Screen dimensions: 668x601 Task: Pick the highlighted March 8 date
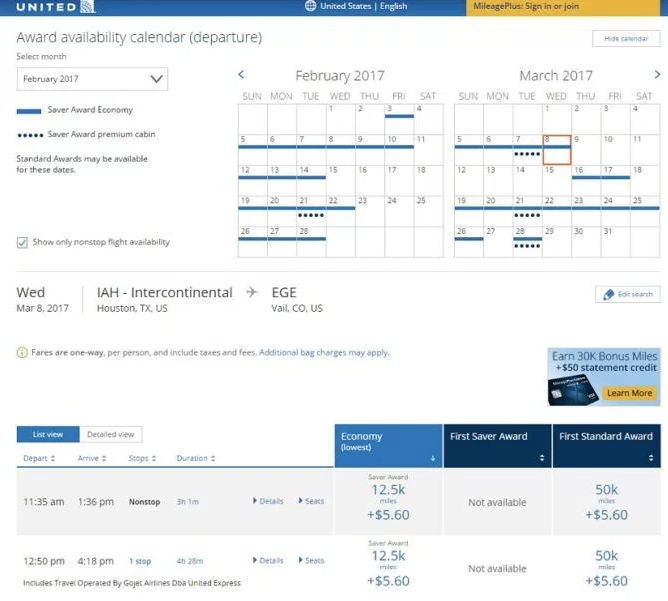tap(557, 150)
